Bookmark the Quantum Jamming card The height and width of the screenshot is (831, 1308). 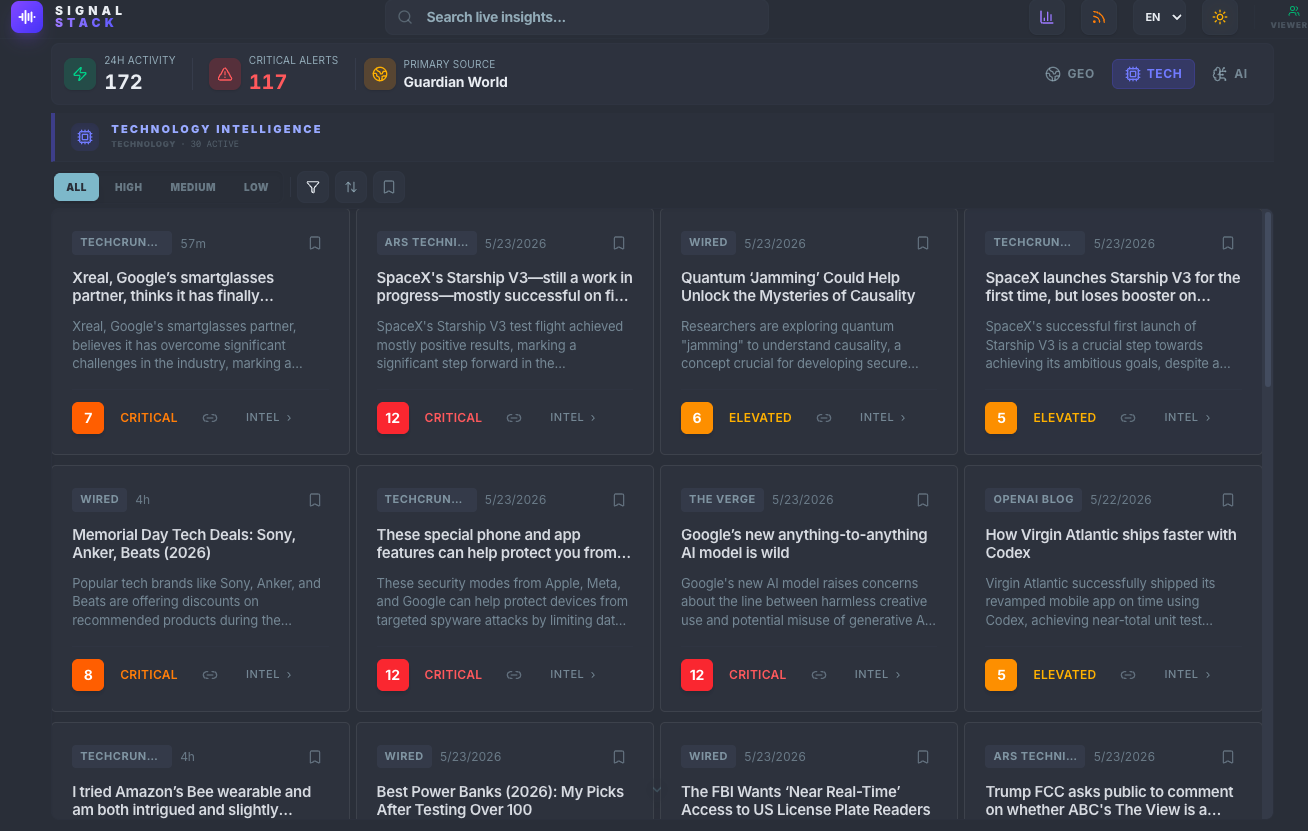click(923, 243)
